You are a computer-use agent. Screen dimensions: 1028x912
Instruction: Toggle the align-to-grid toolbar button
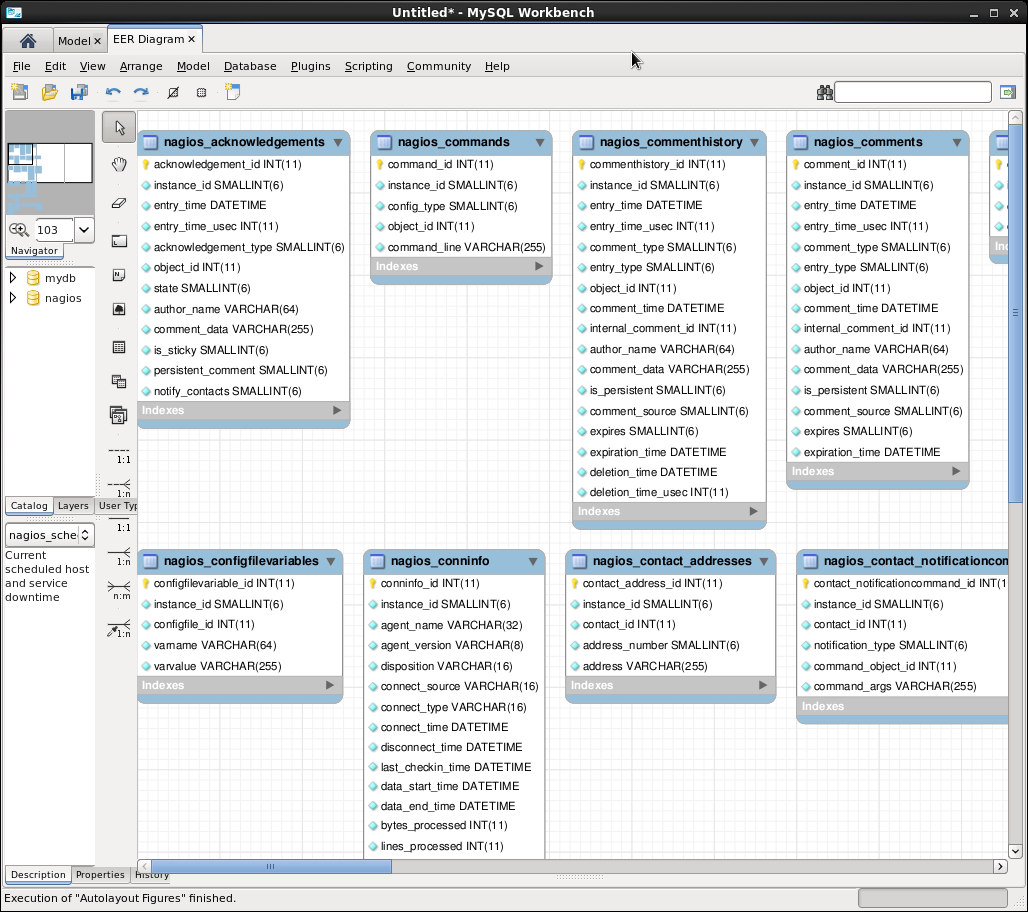(201, 93)
